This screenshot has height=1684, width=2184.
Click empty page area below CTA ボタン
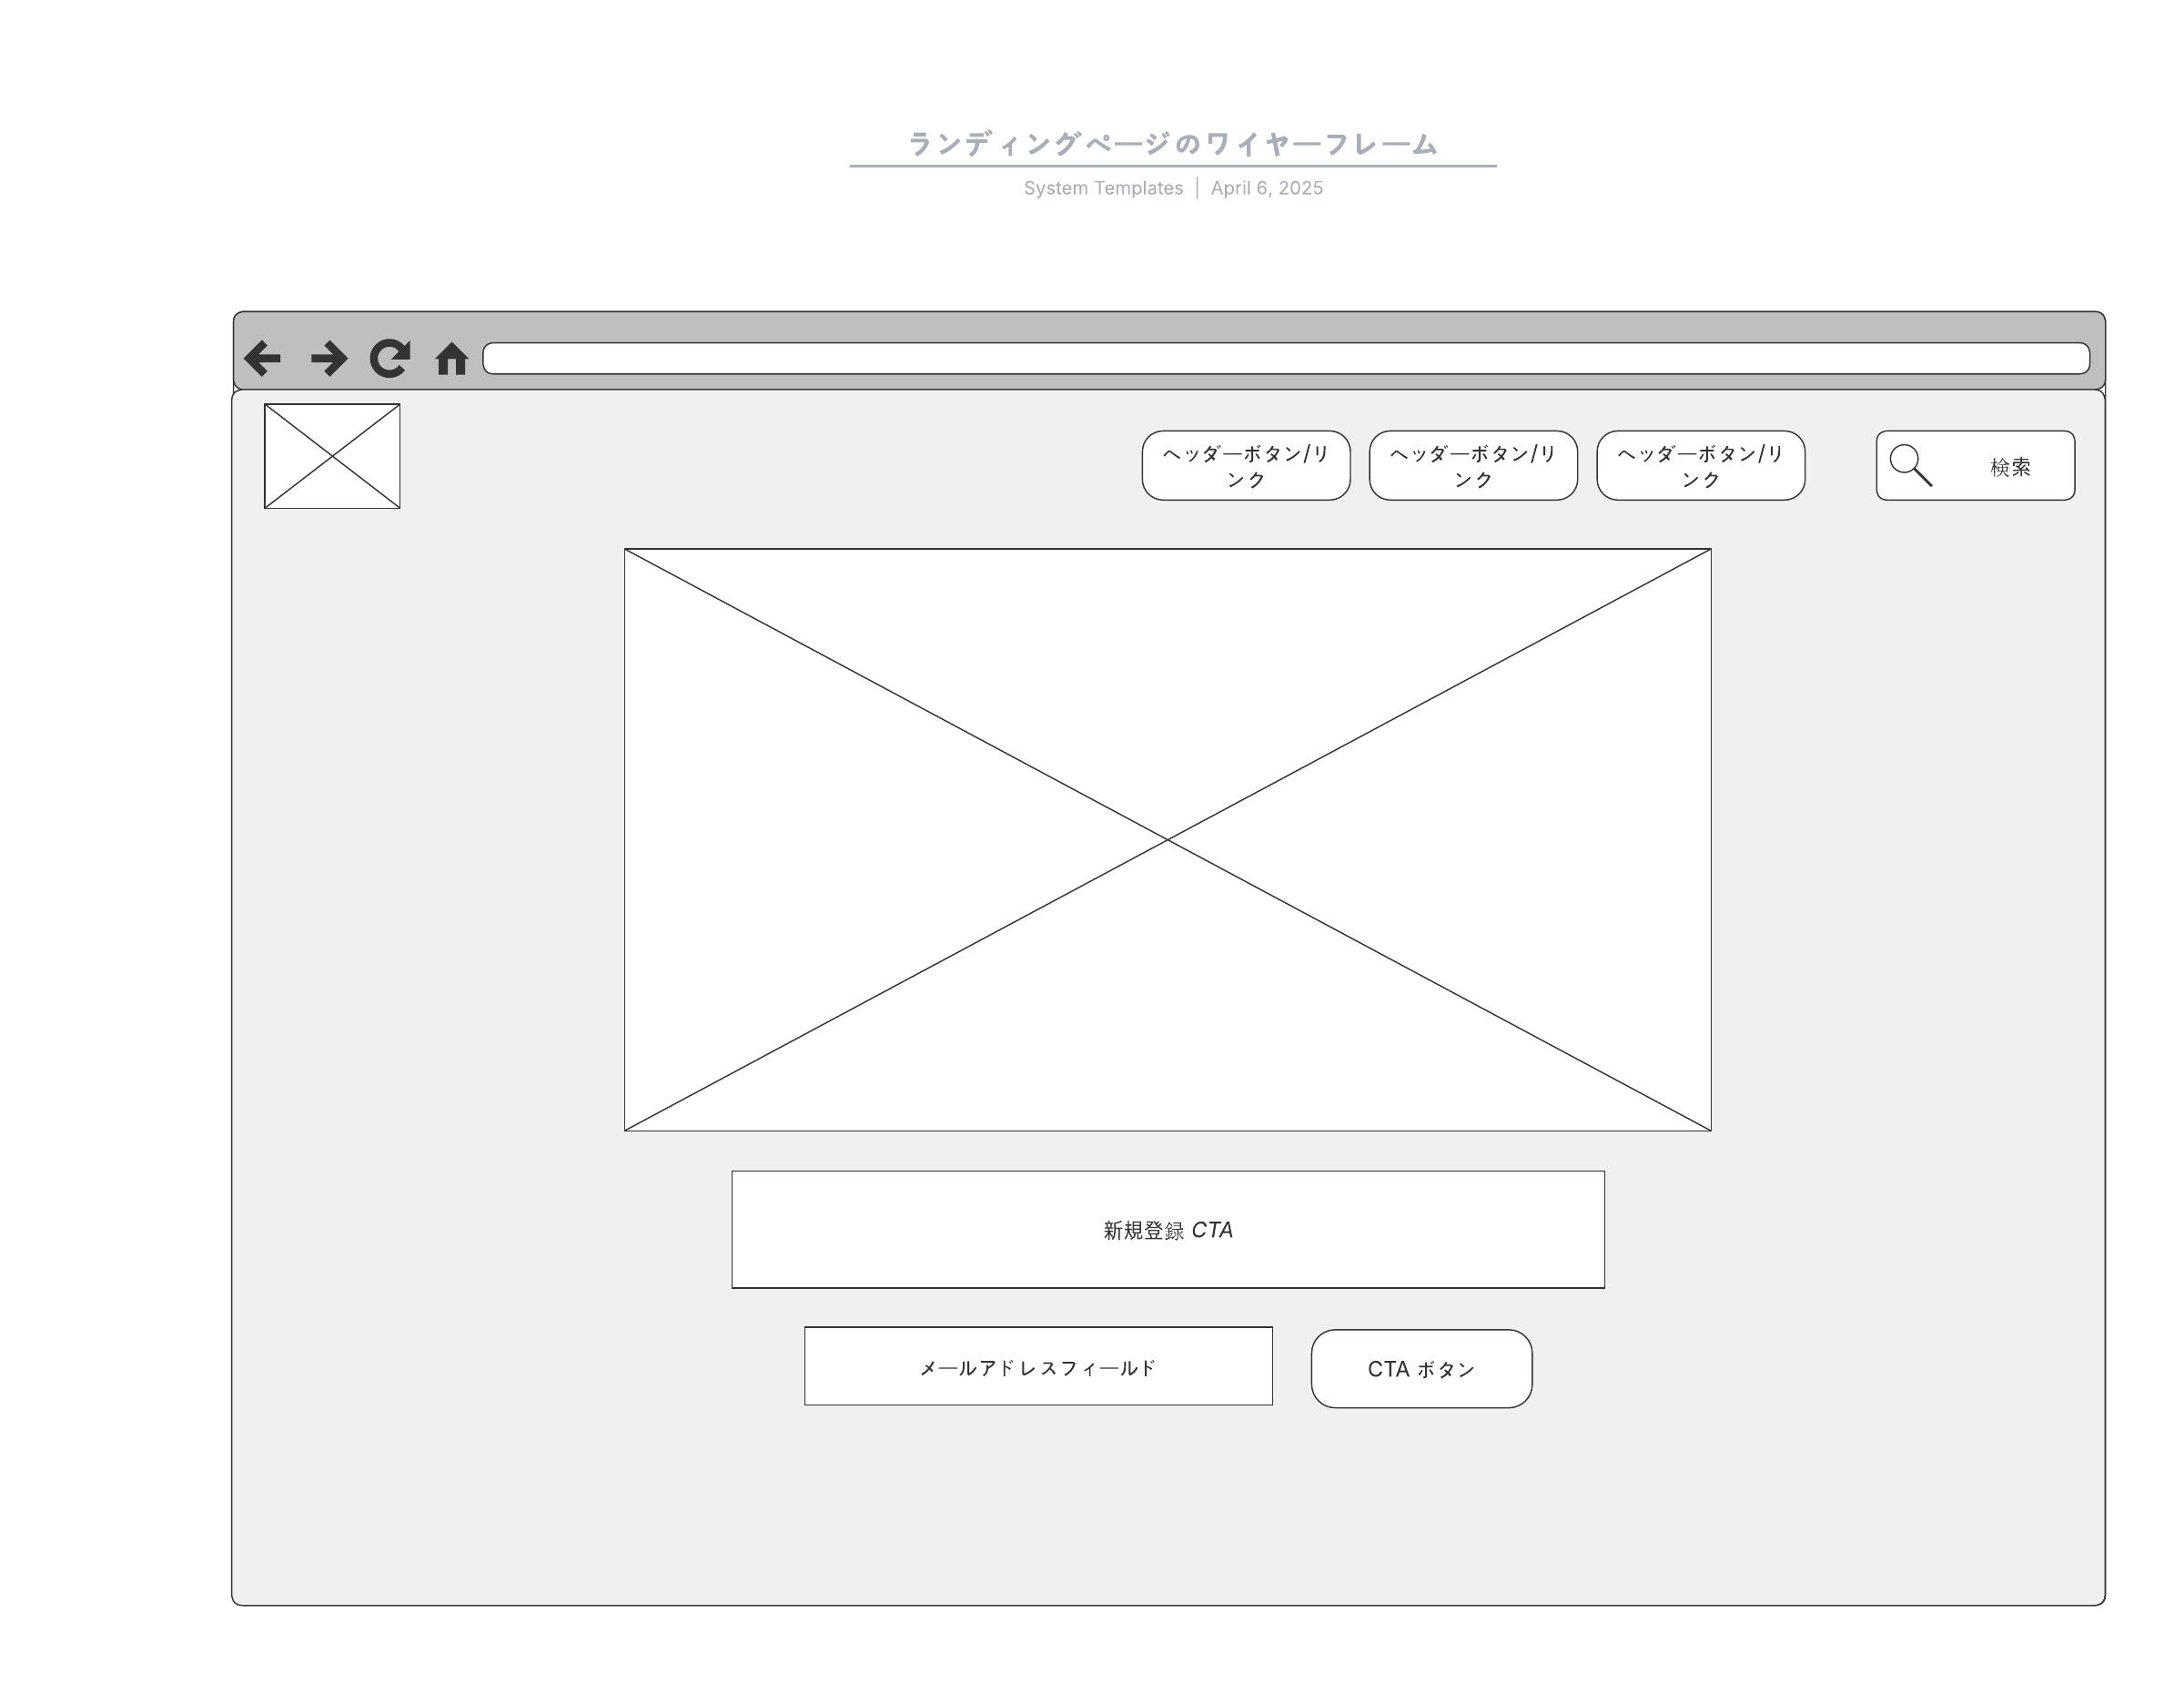1421,1500
